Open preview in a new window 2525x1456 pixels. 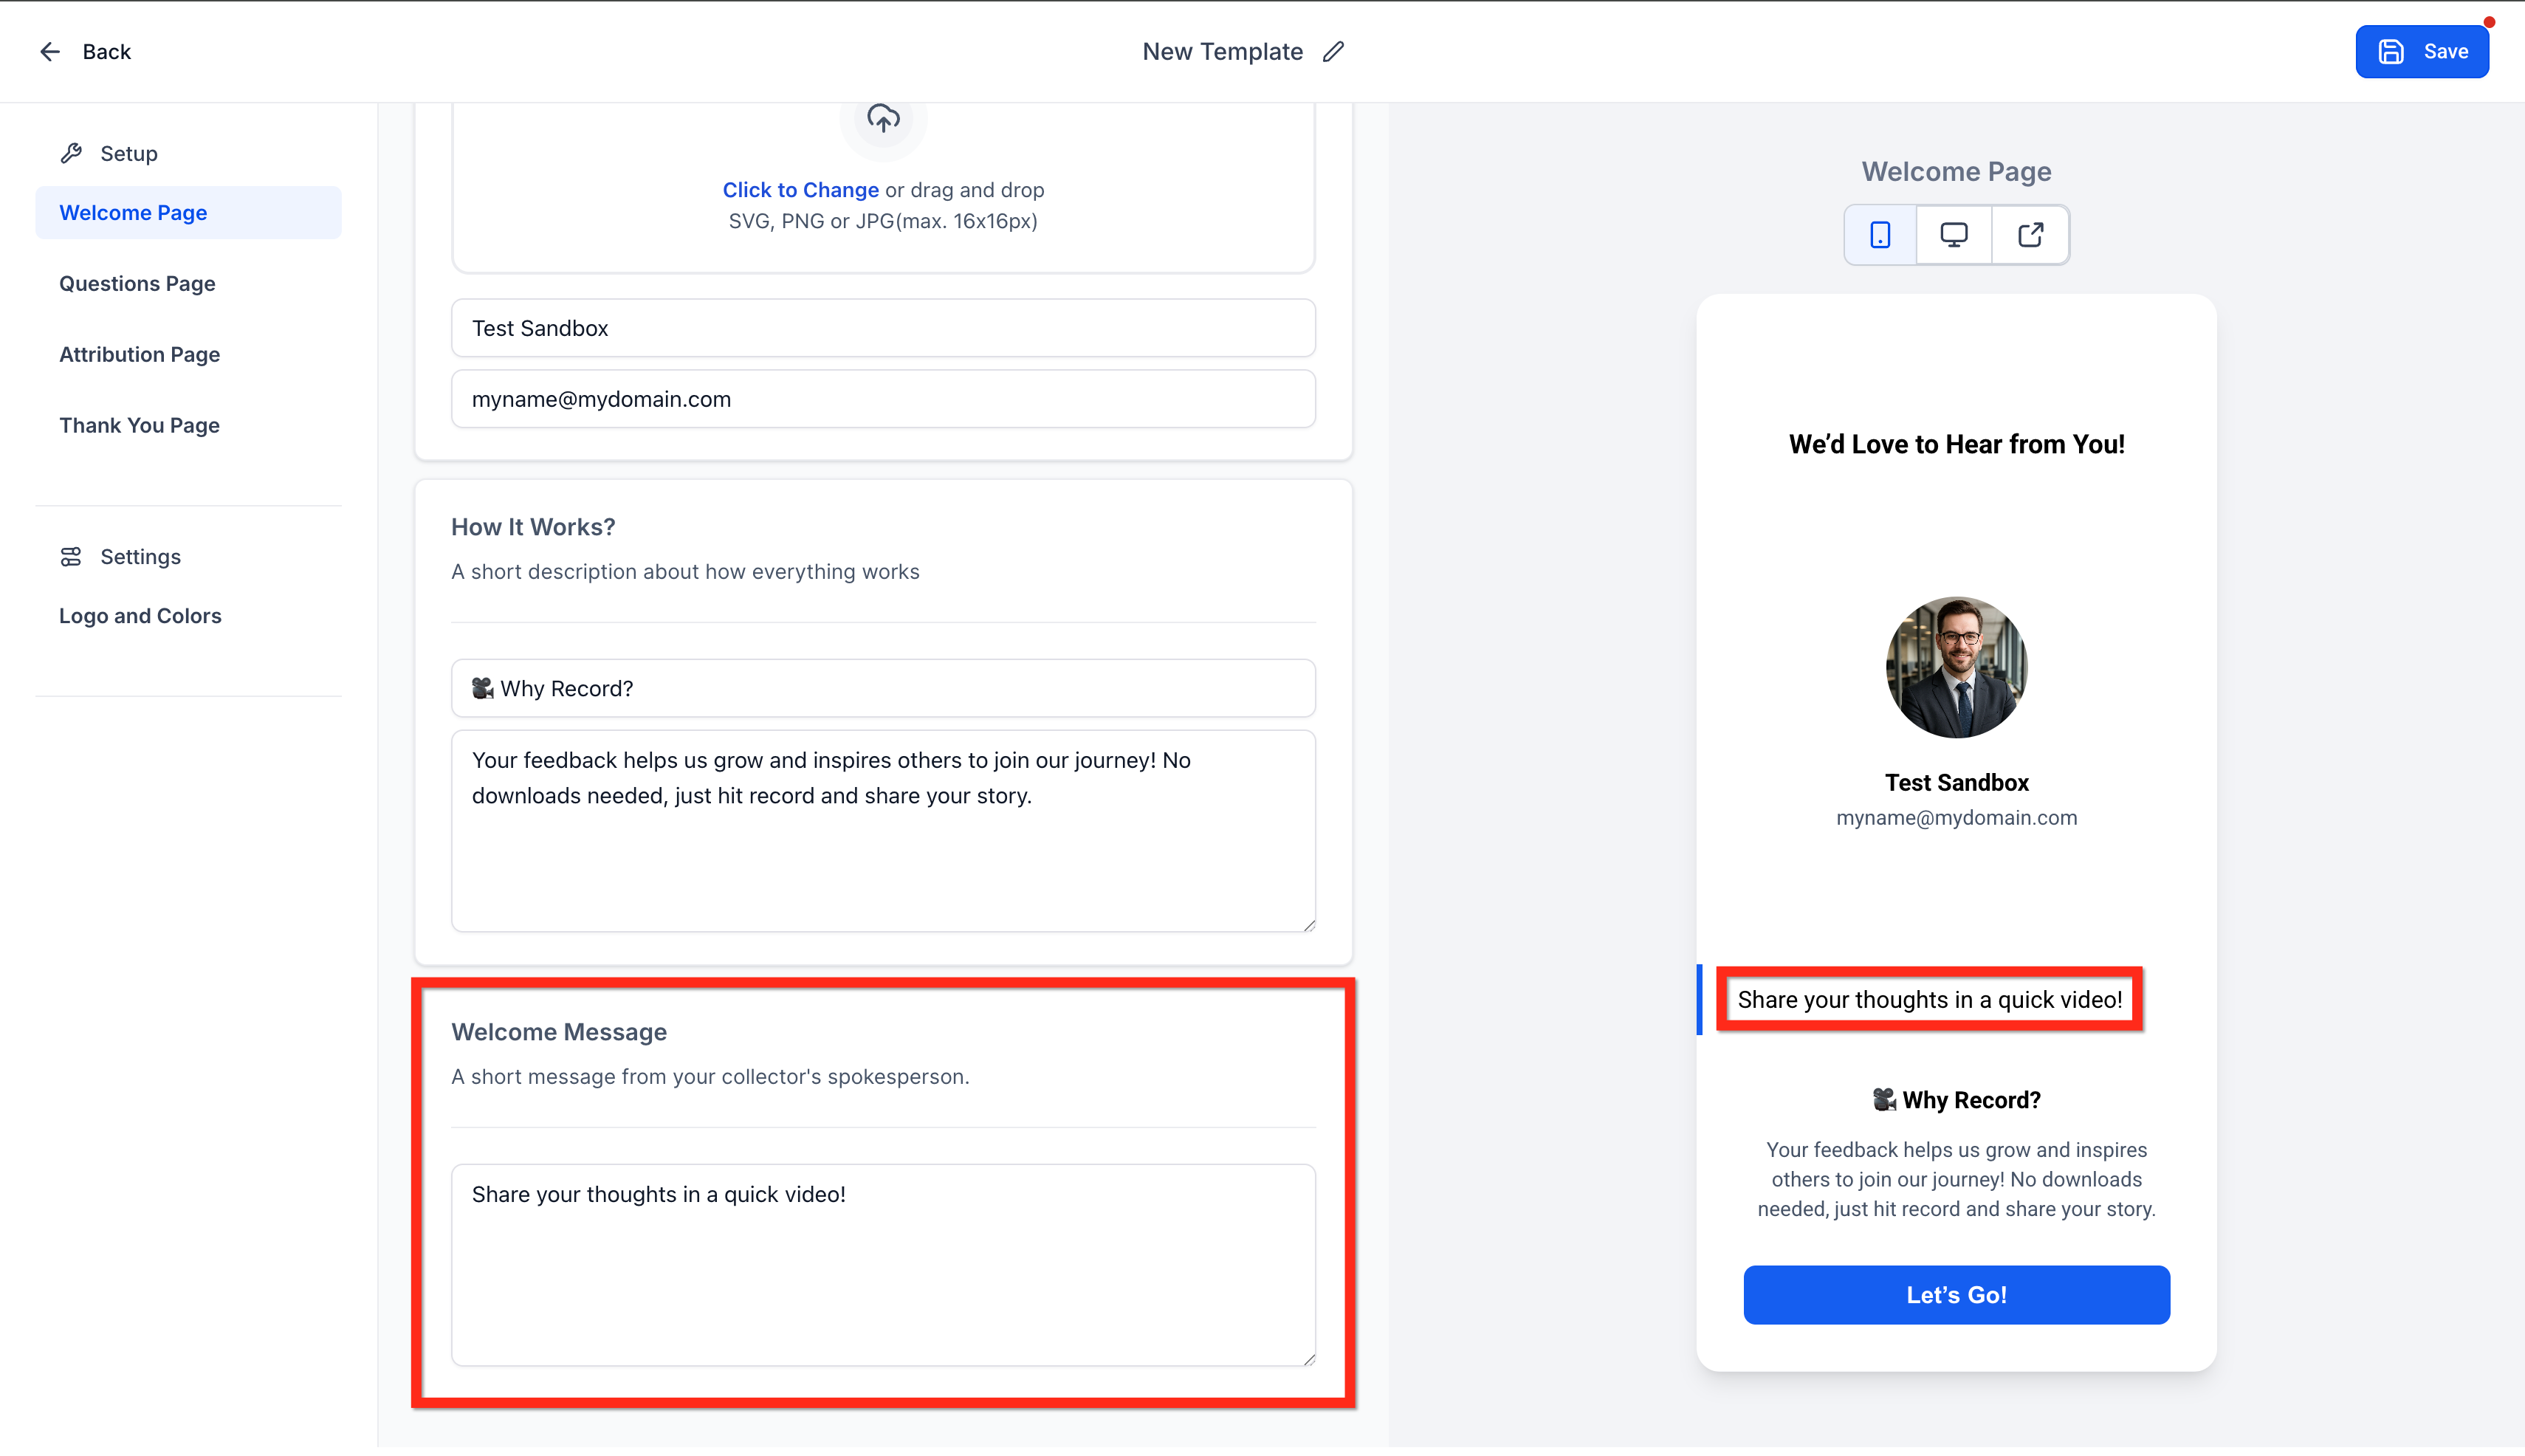(x=2030, y=235)
